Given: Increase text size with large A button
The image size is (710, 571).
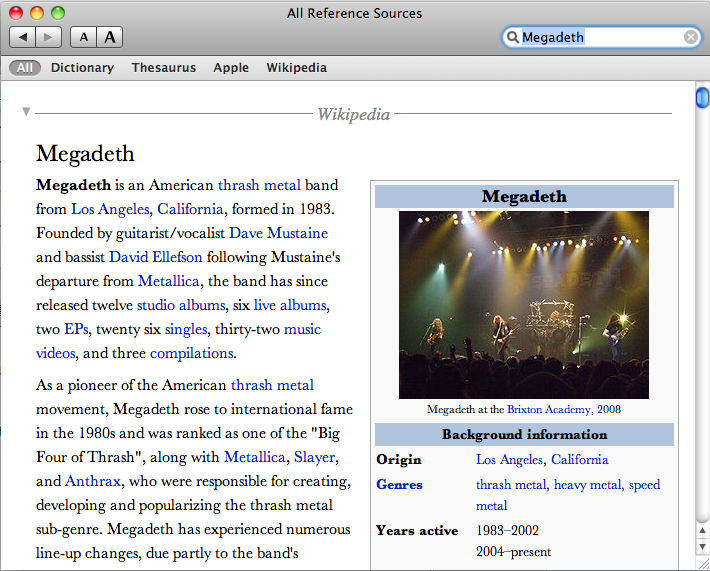Looking at the screenshot, I should (110, 37).
